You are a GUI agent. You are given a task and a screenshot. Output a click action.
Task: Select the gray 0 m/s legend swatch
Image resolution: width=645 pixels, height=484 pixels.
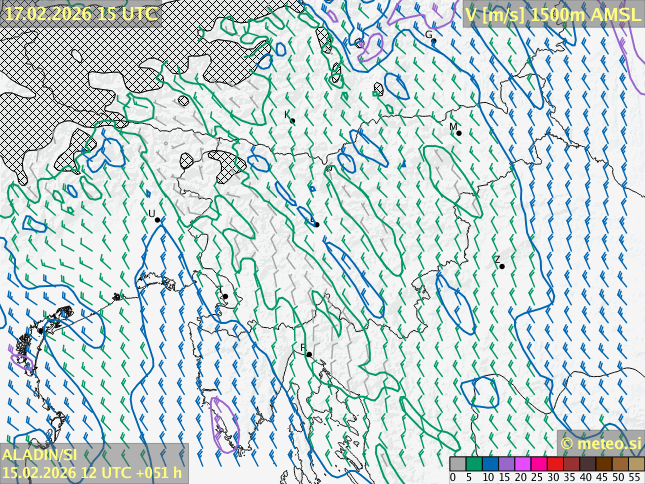[457, 464]
